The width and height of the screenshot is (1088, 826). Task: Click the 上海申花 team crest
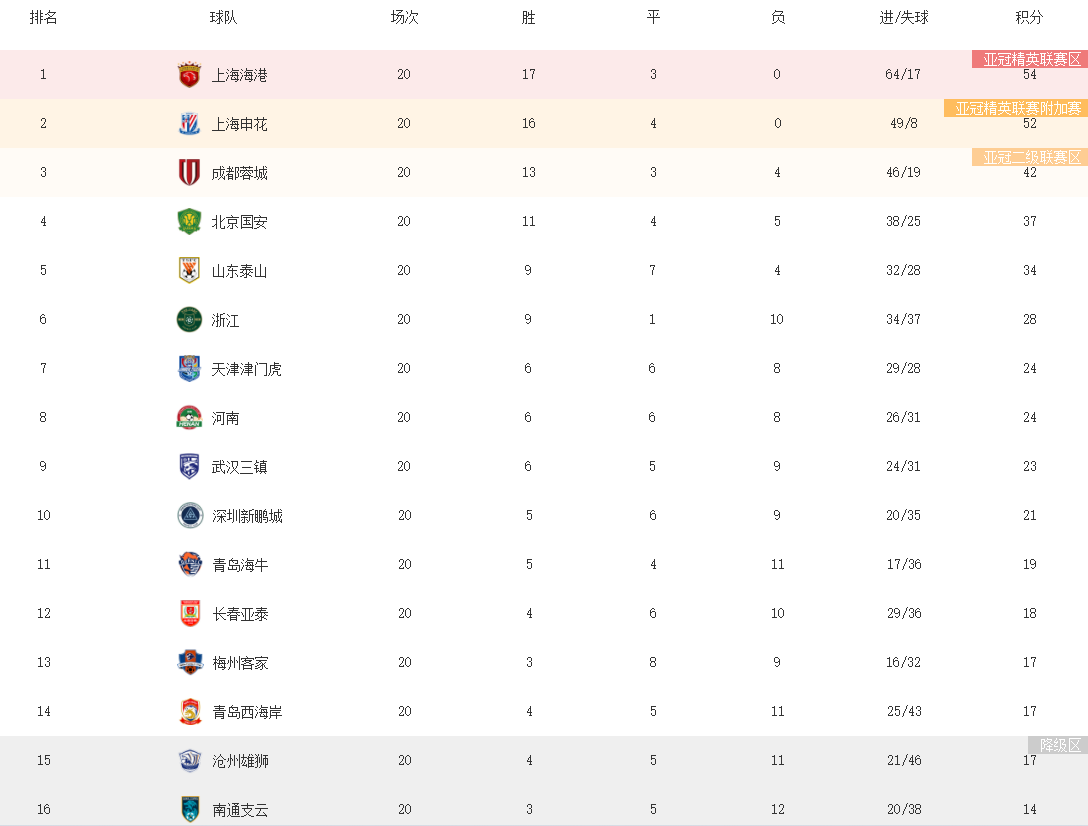[189, 124]
